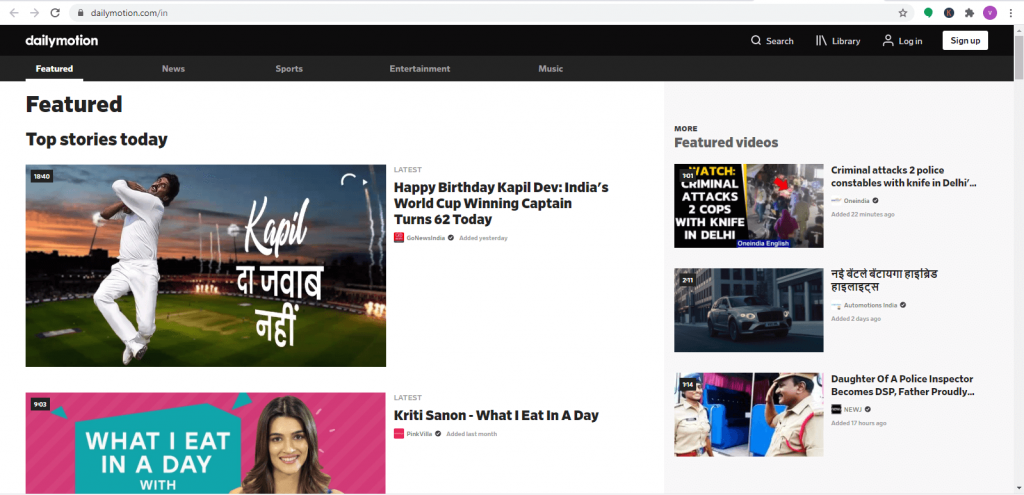Click the Log in person icon
Viewport: 1024px width, 495px height.
click(888, 40)
